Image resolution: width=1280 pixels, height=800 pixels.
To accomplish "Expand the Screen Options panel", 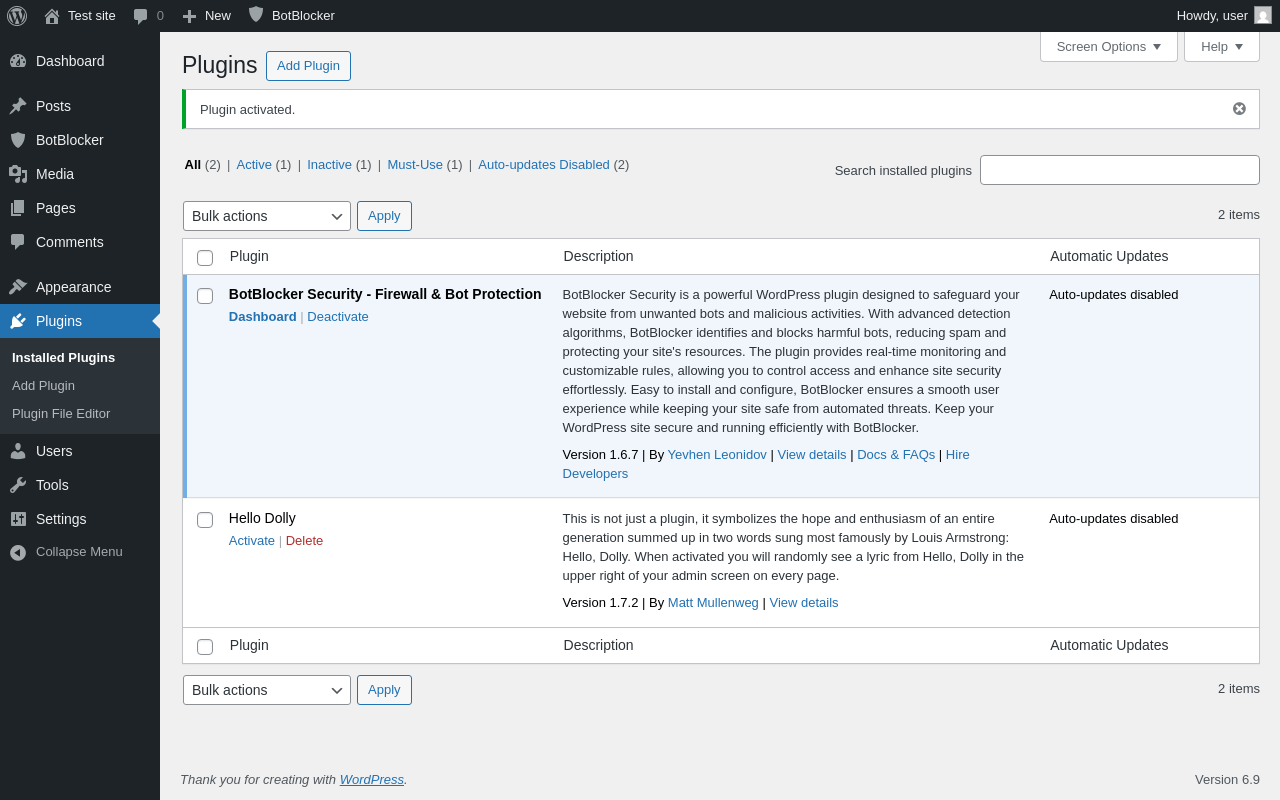I will point(1108,46).
